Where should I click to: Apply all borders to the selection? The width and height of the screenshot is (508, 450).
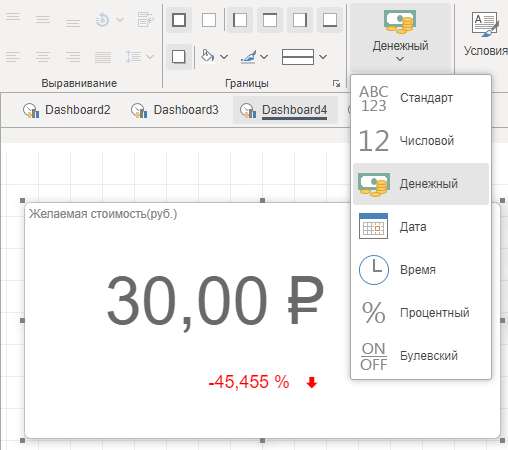point(179,20)
